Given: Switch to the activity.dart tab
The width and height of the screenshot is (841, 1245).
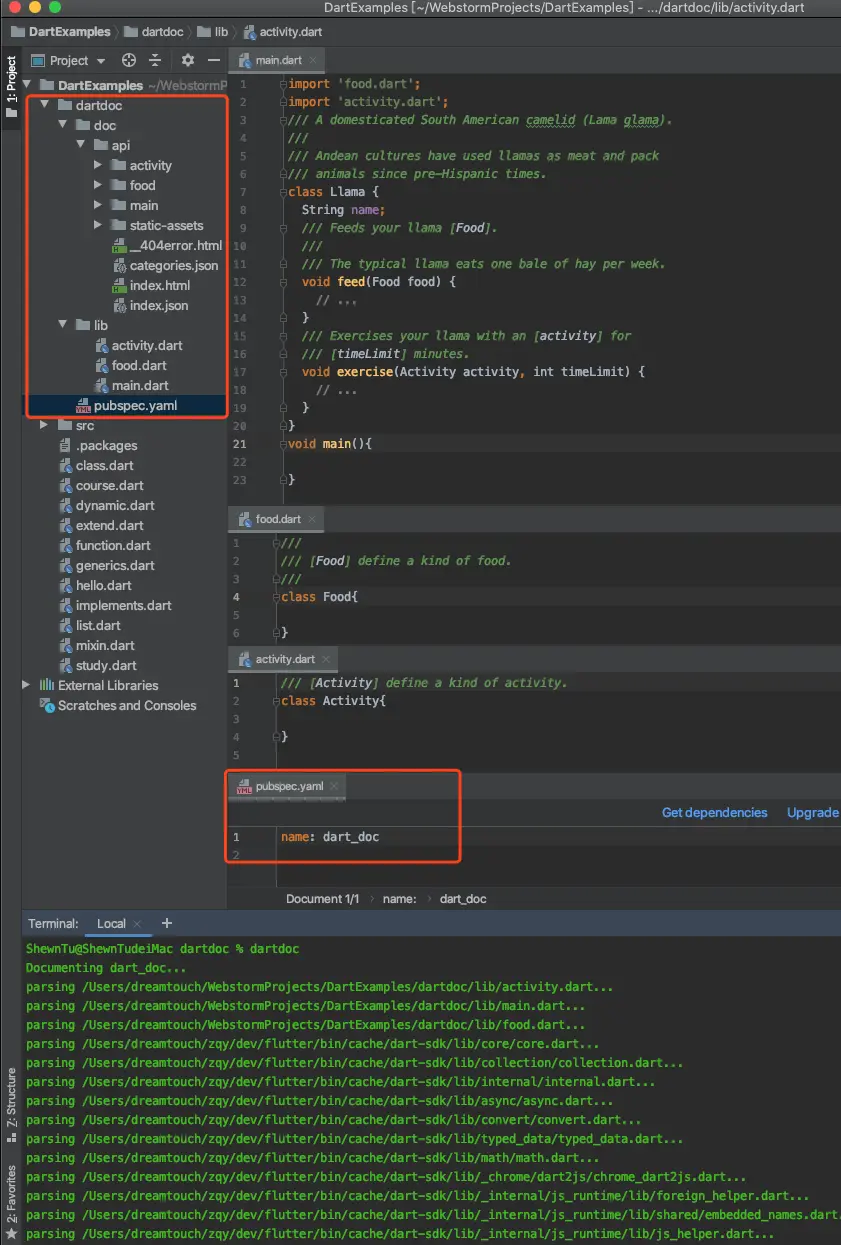Looking at the screenshot, I should 284,659.
